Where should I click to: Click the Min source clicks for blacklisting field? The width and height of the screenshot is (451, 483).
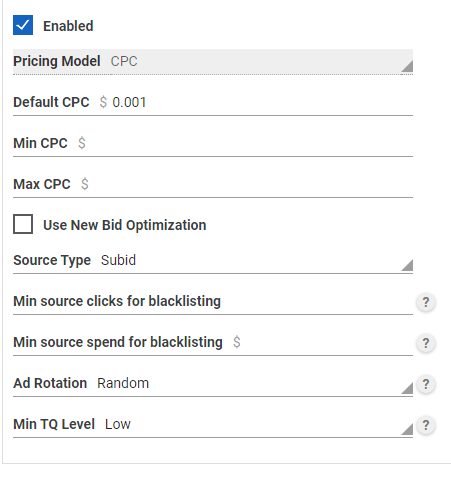[x=213, y=302]
